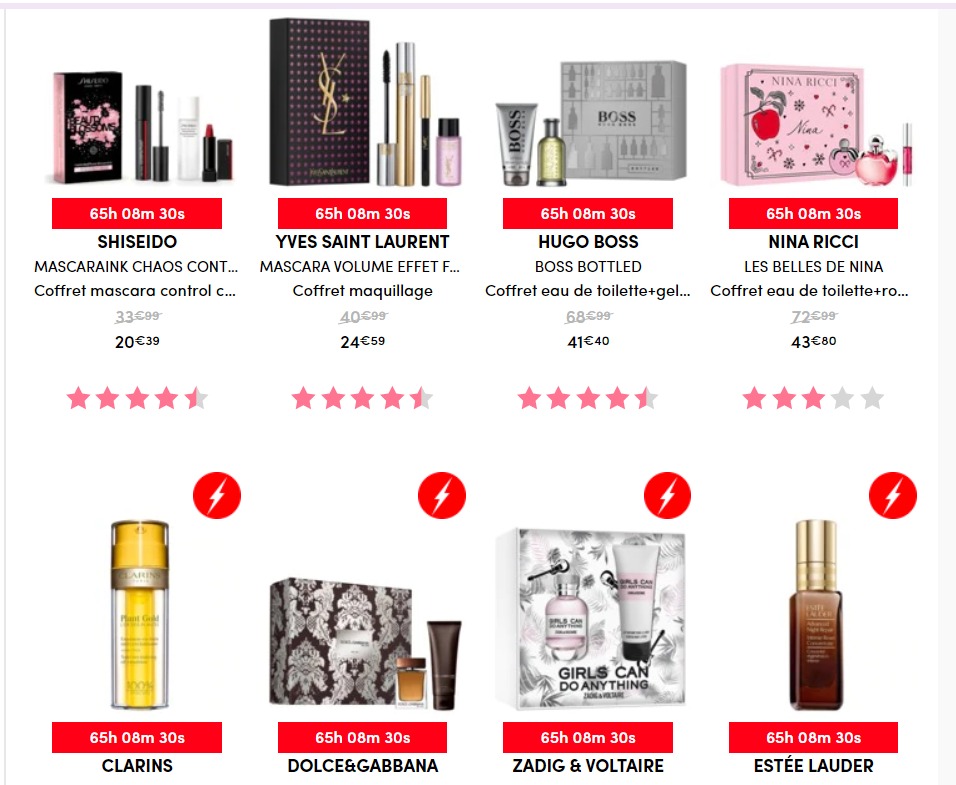Image resolution: width=956 pixels, height=785 pixels.
Task: Open the BOSS BOTTLED product title
Action: pos(588,267)
